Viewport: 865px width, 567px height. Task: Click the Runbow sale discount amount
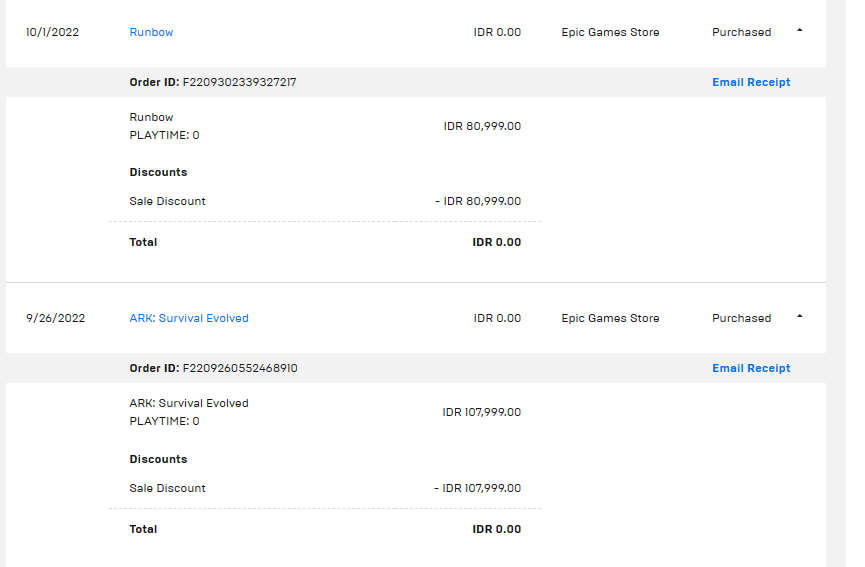pyautogui.click(x=478, y=201)
